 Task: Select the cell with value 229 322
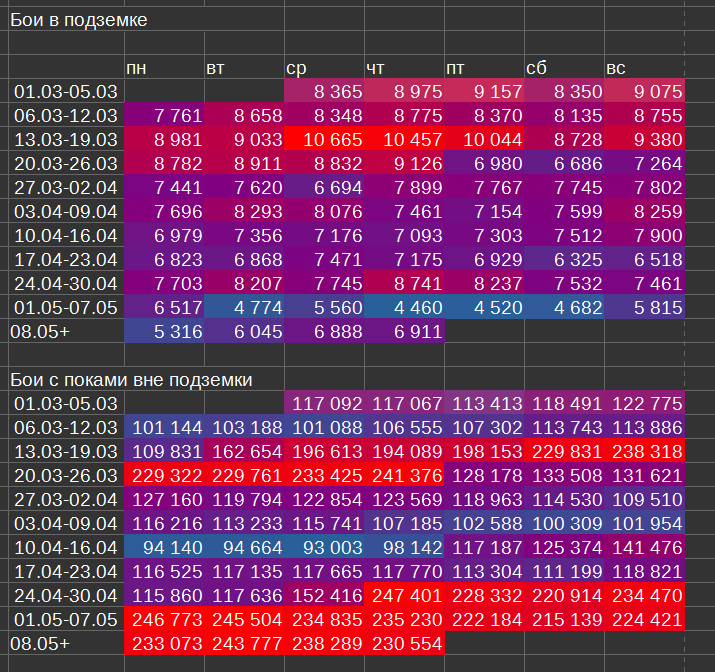[x=164, y=476]
